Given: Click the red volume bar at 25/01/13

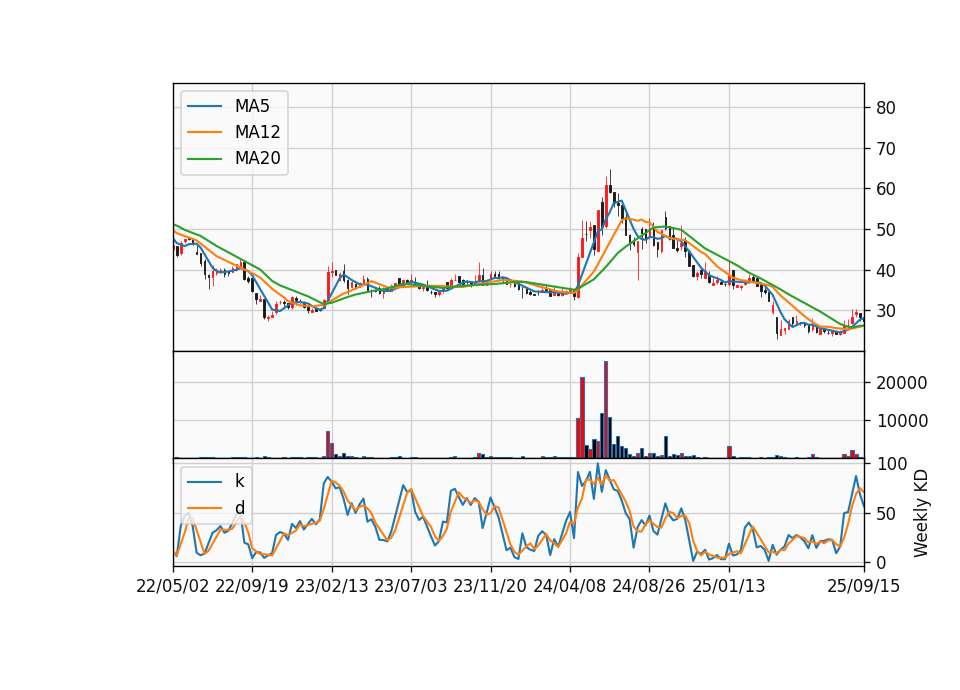Looking at the screenshot, I should (729, 452).
